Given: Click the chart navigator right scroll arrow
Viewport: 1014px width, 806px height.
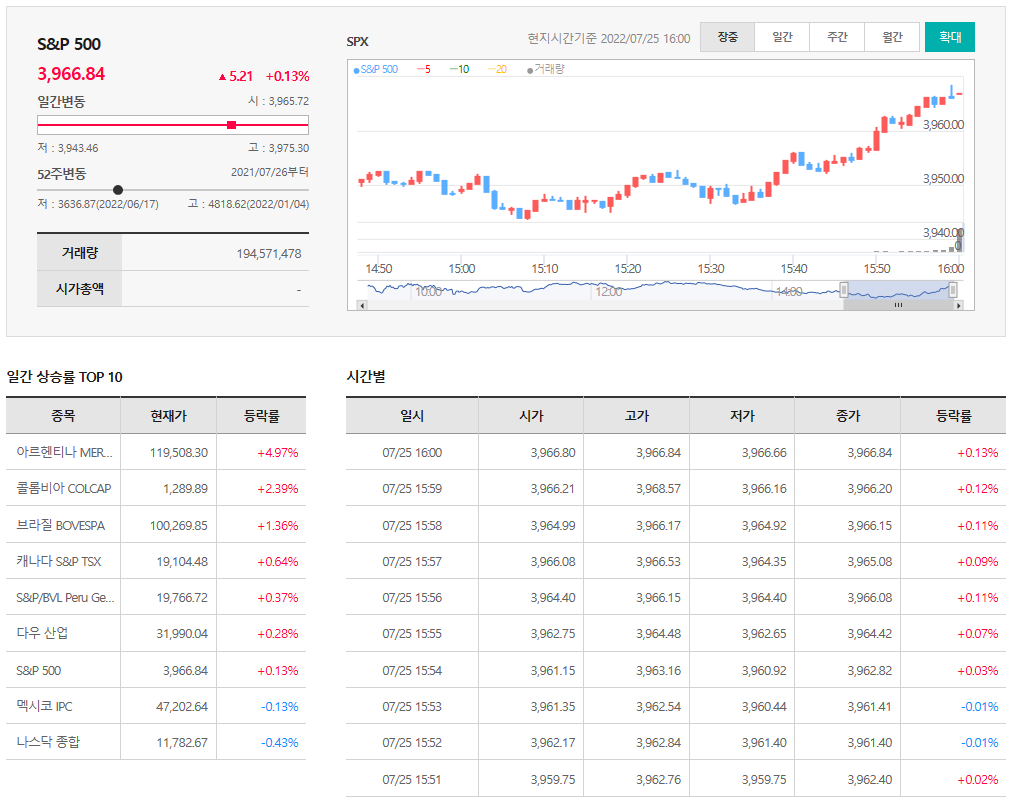Looking at the screenshot, I should tap(958, 305).
